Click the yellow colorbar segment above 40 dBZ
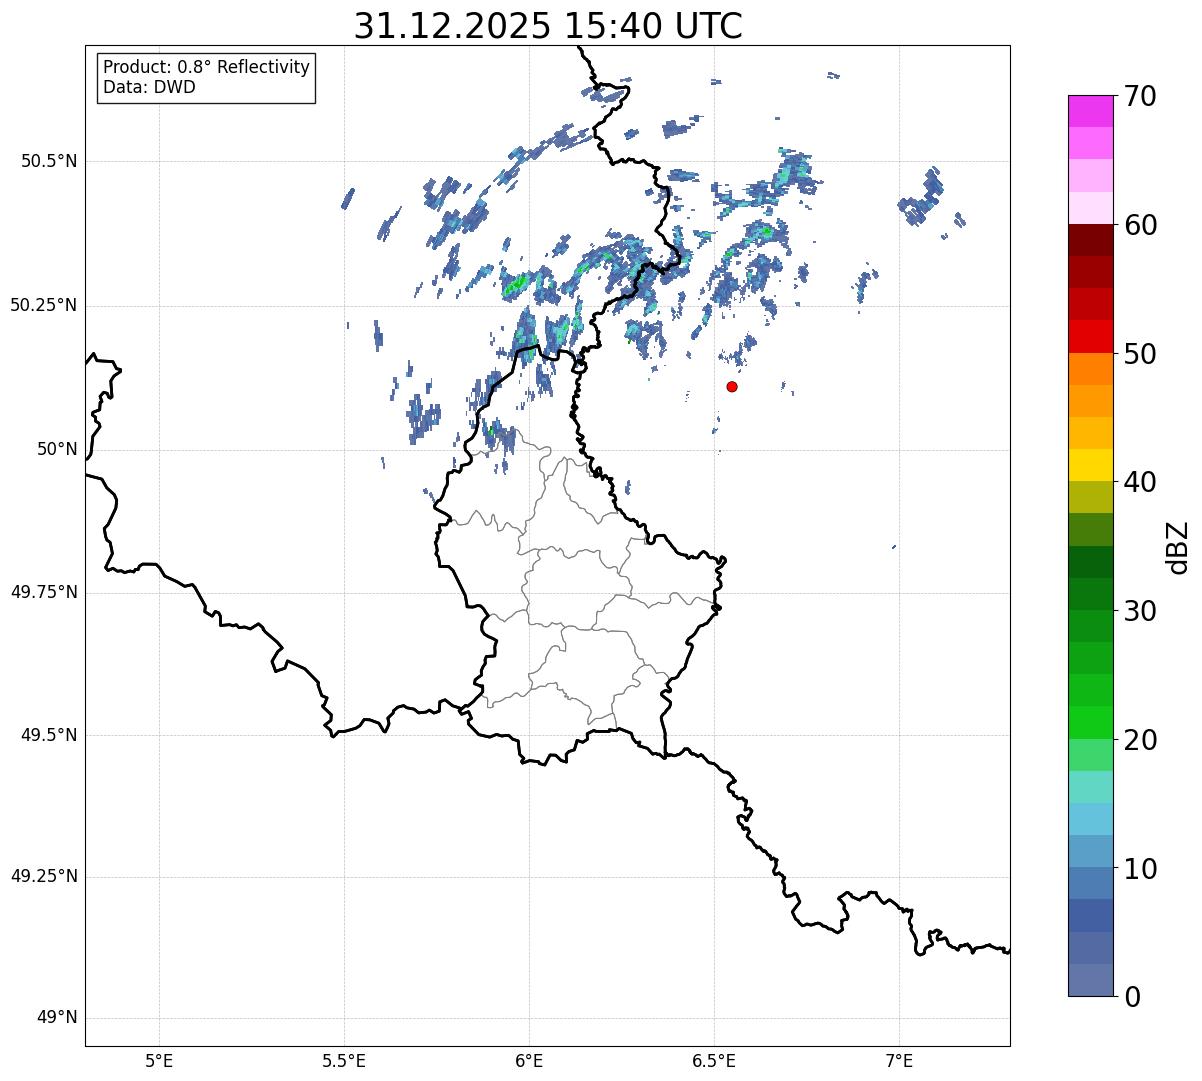Image resolution: width=1202 pixels, height=1081 pixels. pos(1091,465)
